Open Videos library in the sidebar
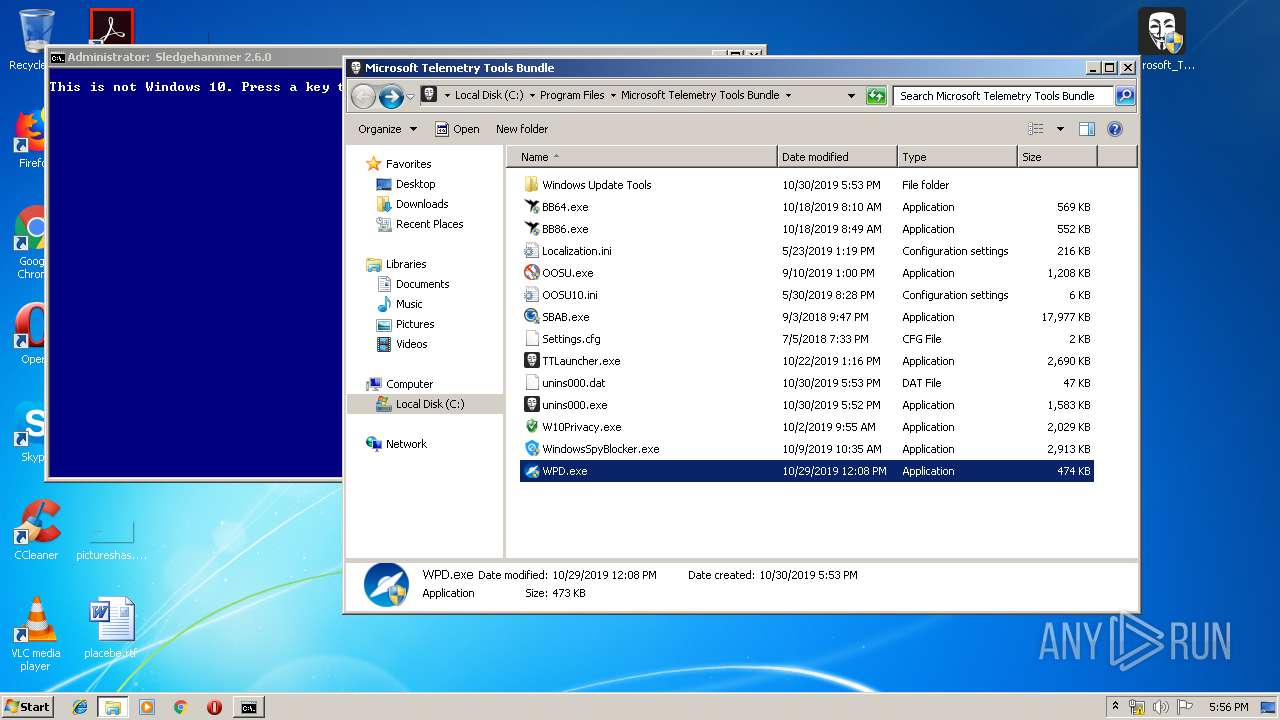The height and width of the screenshot is (720, 1280). [411, 344]
